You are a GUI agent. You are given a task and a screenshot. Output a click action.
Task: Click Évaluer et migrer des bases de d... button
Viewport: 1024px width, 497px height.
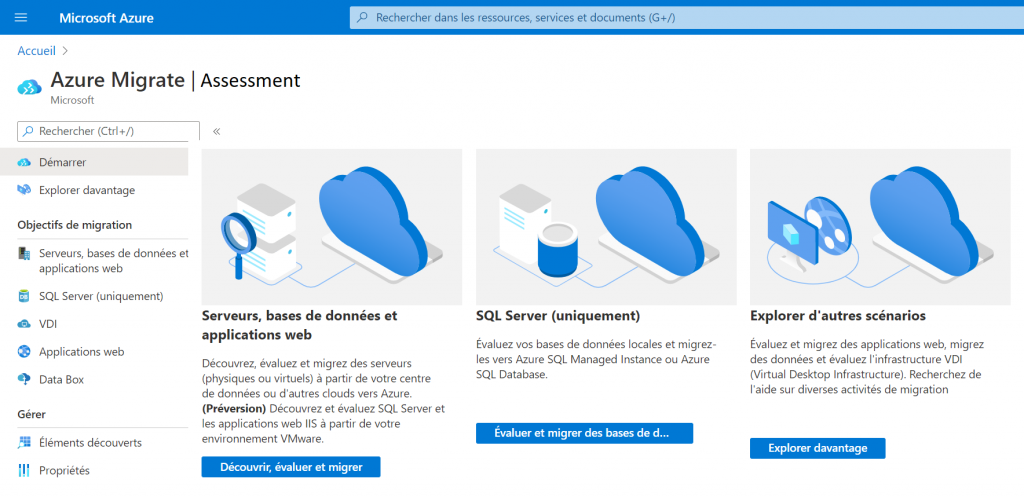point(584,433)
